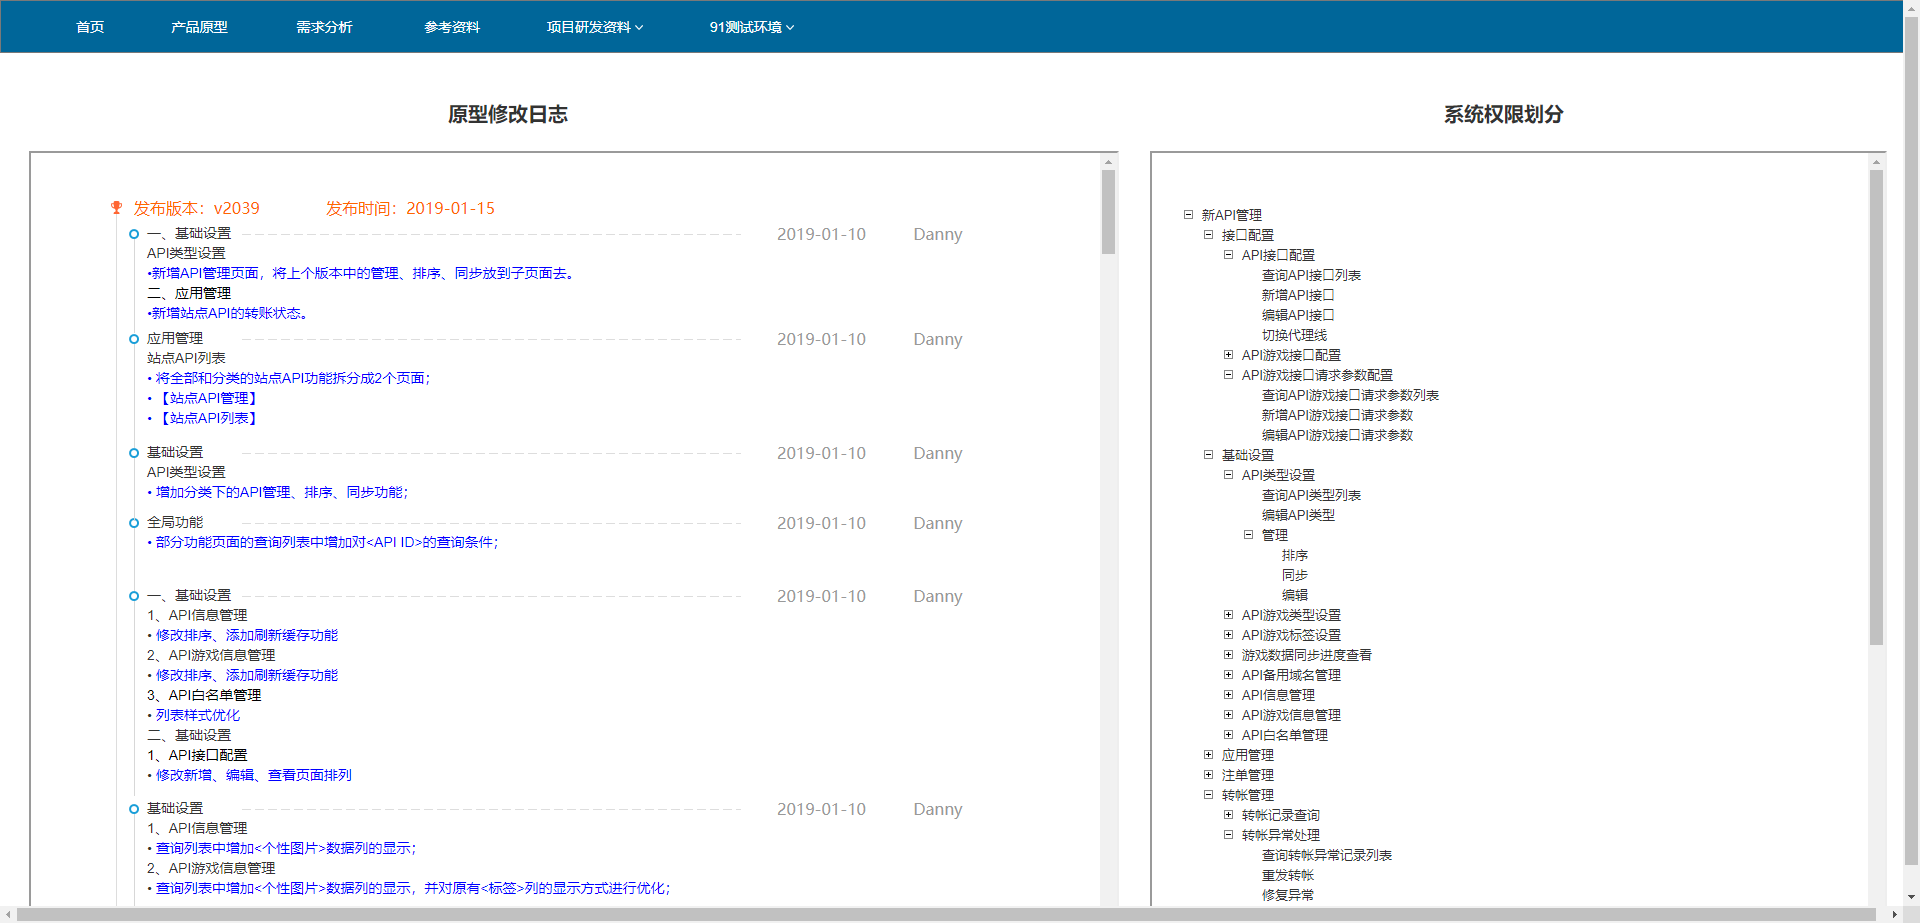Collapse the 新API管理 tree node
Image resolution: width=1920 pixels, height=923 pixels.
(1188, 214)
